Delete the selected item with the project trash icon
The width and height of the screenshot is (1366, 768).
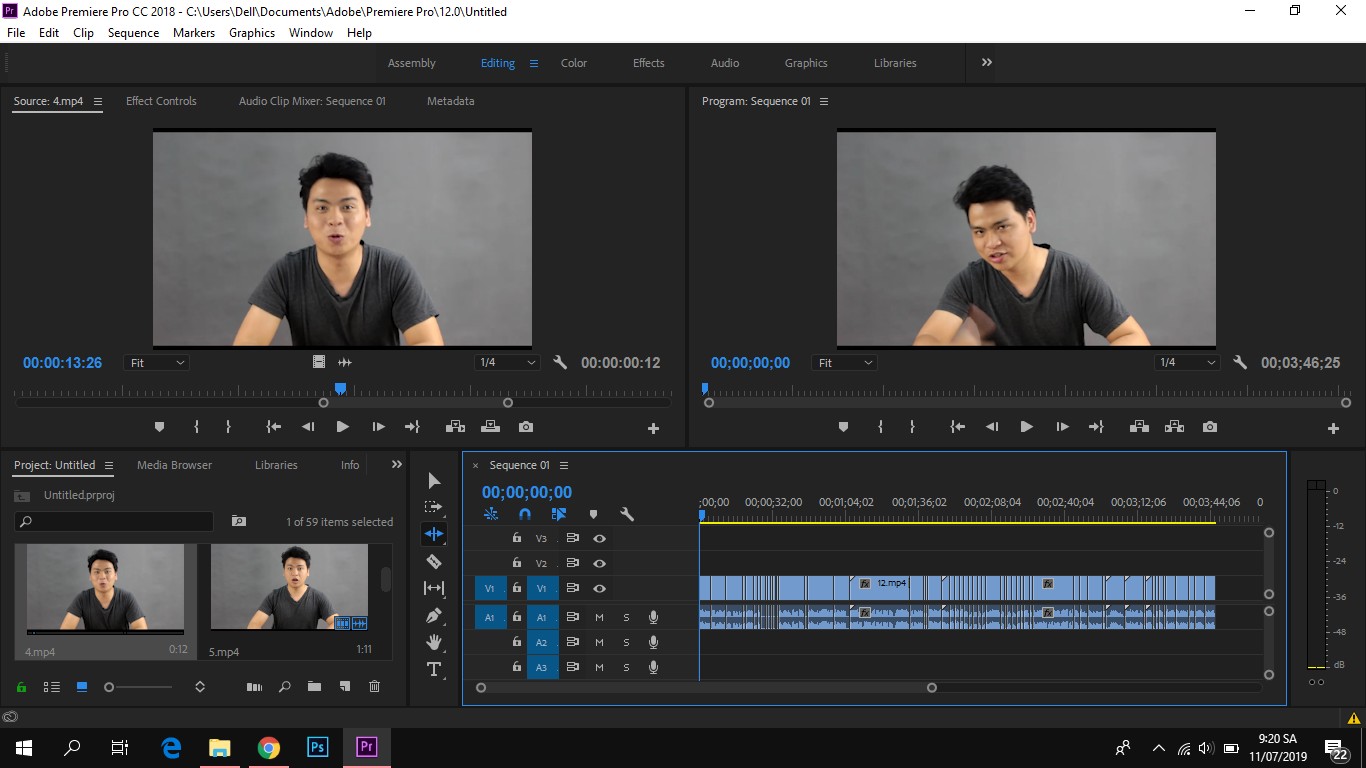[375, 687]
